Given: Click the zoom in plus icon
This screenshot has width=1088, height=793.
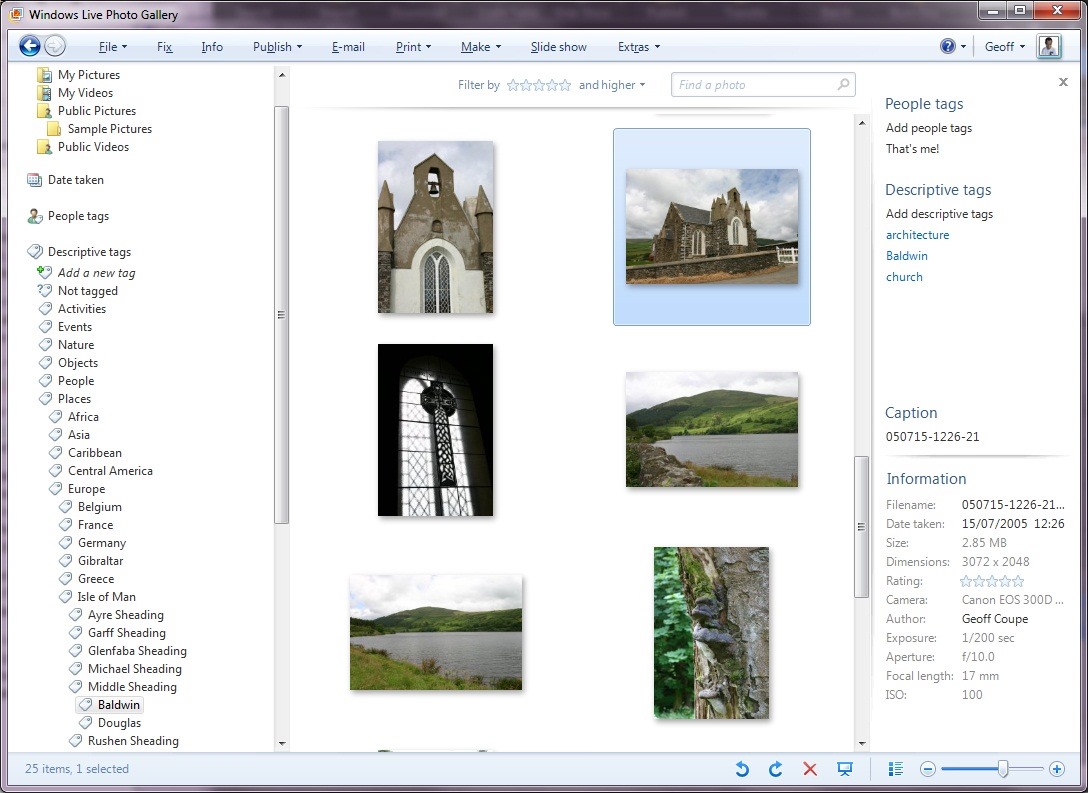Looking at the screenshot, I should click(x=1057, y=769).
